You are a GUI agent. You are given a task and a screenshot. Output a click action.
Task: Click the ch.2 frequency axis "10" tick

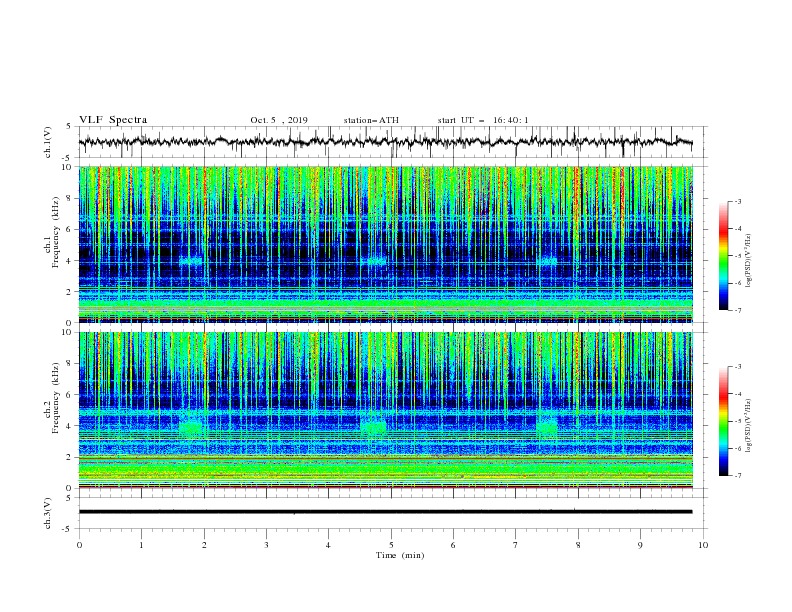pyautogui.click(x=67, y=332)
